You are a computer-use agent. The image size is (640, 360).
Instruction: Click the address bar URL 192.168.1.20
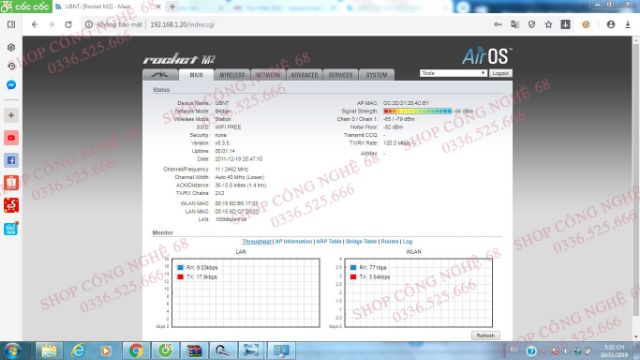pyautogui.click(x=182, y=24)
